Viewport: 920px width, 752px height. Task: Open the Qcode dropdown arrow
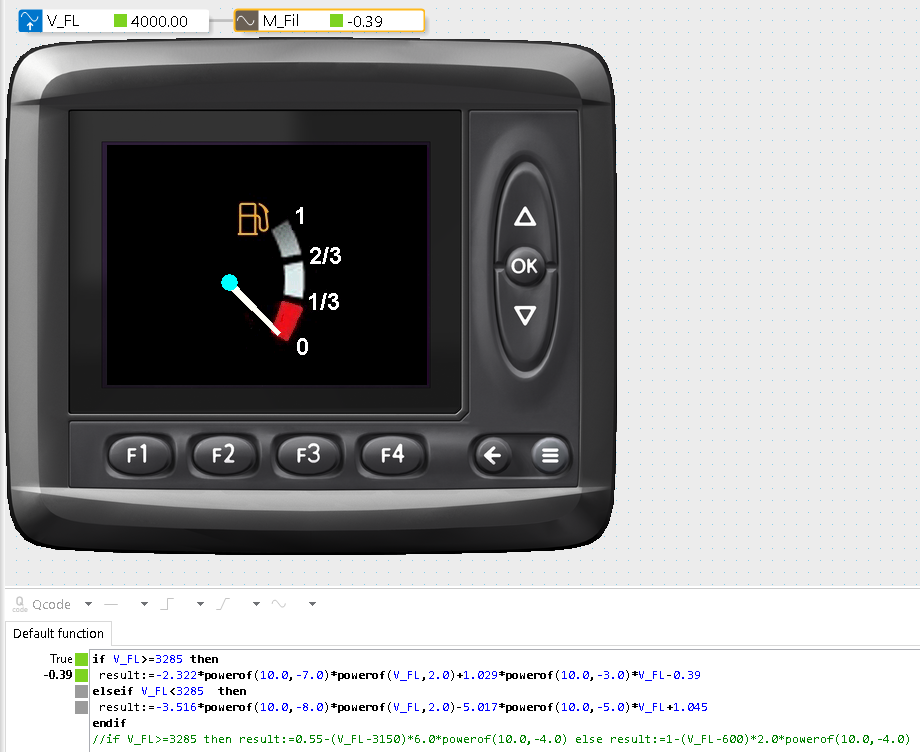[x=89, y=604]
